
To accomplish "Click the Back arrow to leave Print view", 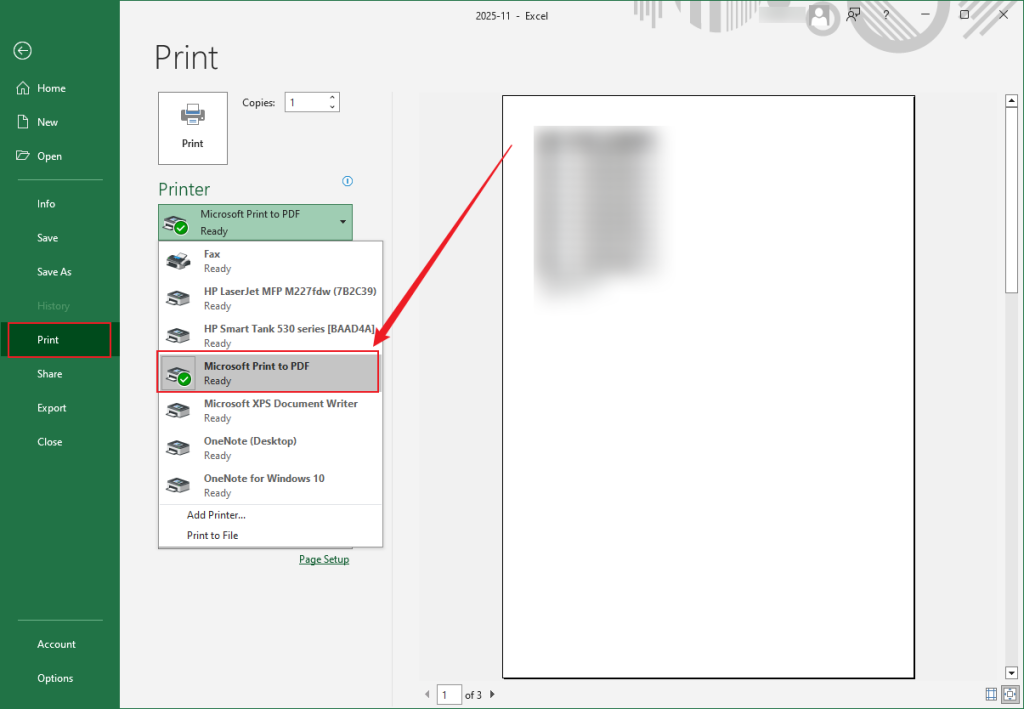I will pyautogui.click(x=22, y=50).
